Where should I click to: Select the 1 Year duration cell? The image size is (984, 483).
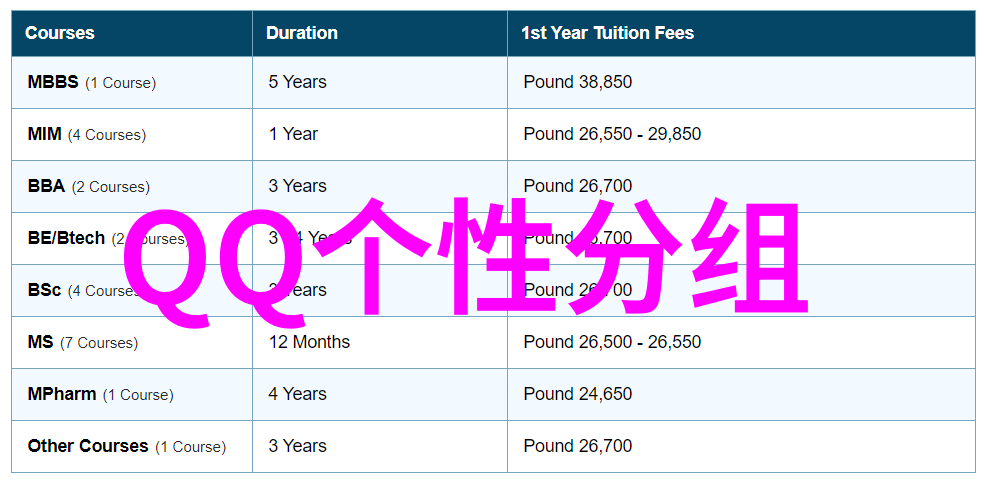tap(293, 134)
